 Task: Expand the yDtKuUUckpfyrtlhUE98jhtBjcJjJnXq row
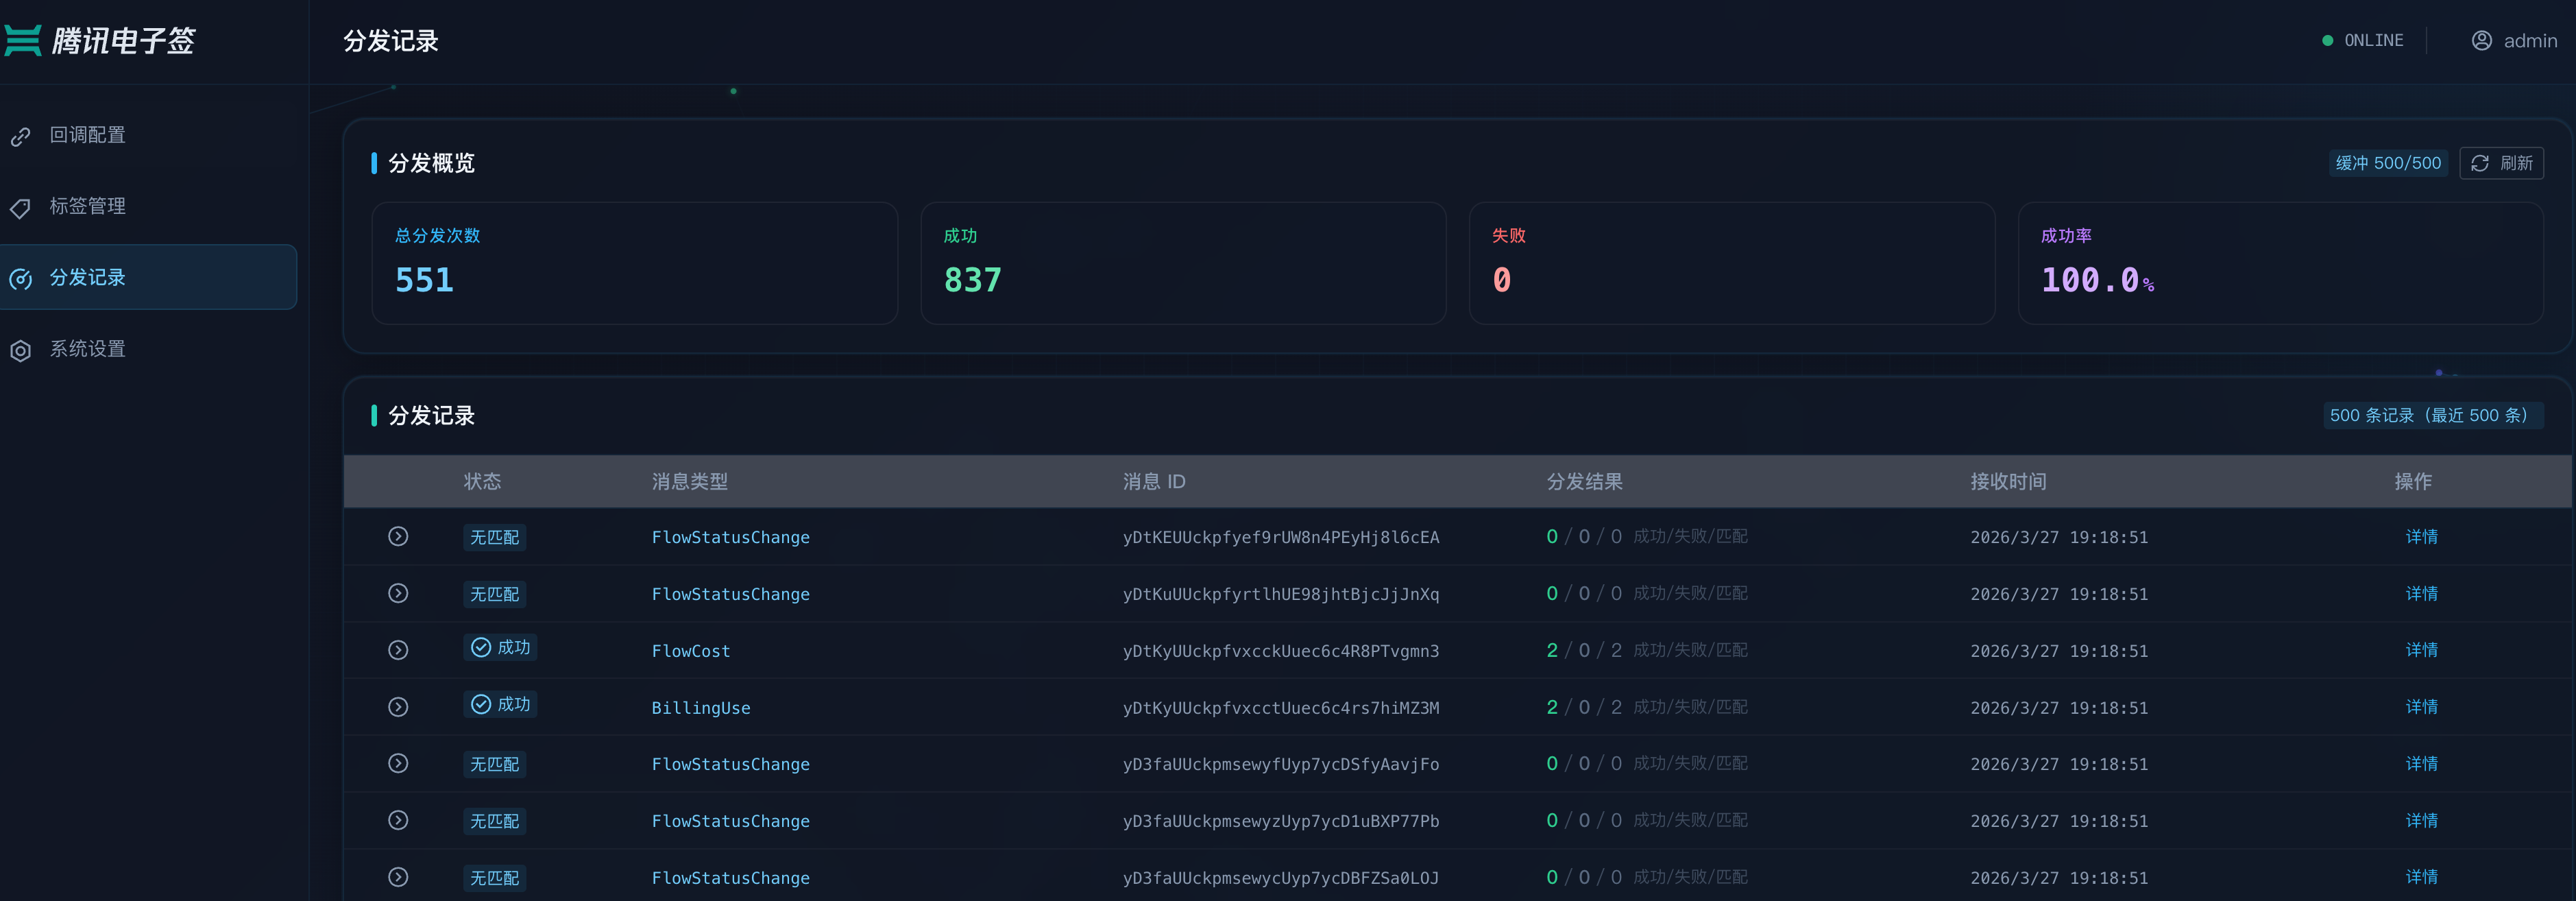click(398, 593)
